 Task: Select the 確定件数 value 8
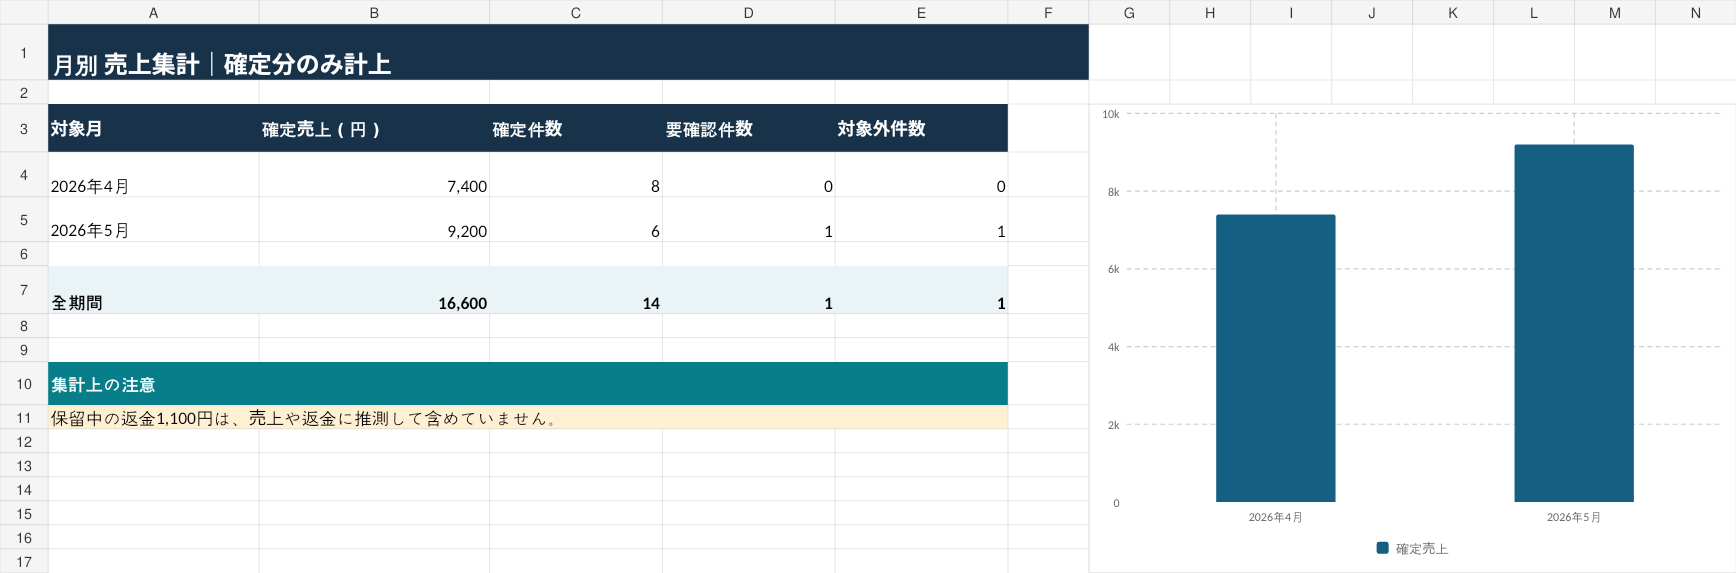point(576,175)
